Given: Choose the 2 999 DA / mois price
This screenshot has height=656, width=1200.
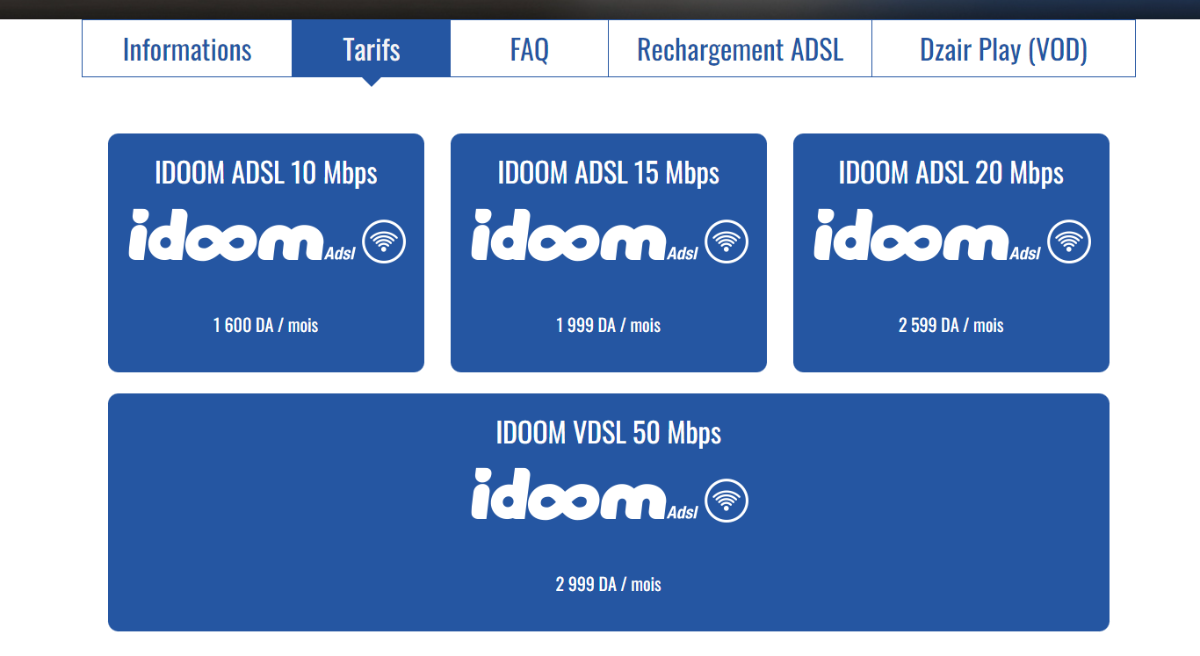Looking at the screenshot, I should (609, 584).
